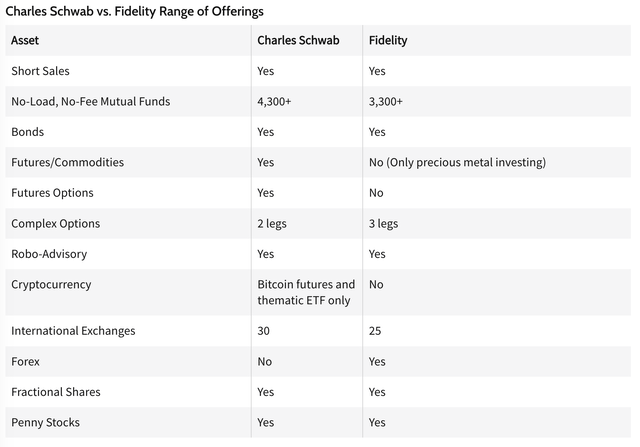
Task: Select the 'Asset' column header
Action: click(25, 41)
